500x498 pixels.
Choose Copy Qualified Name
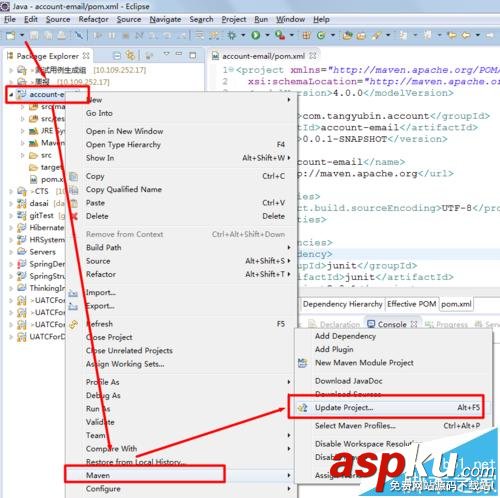pos(180,189)
